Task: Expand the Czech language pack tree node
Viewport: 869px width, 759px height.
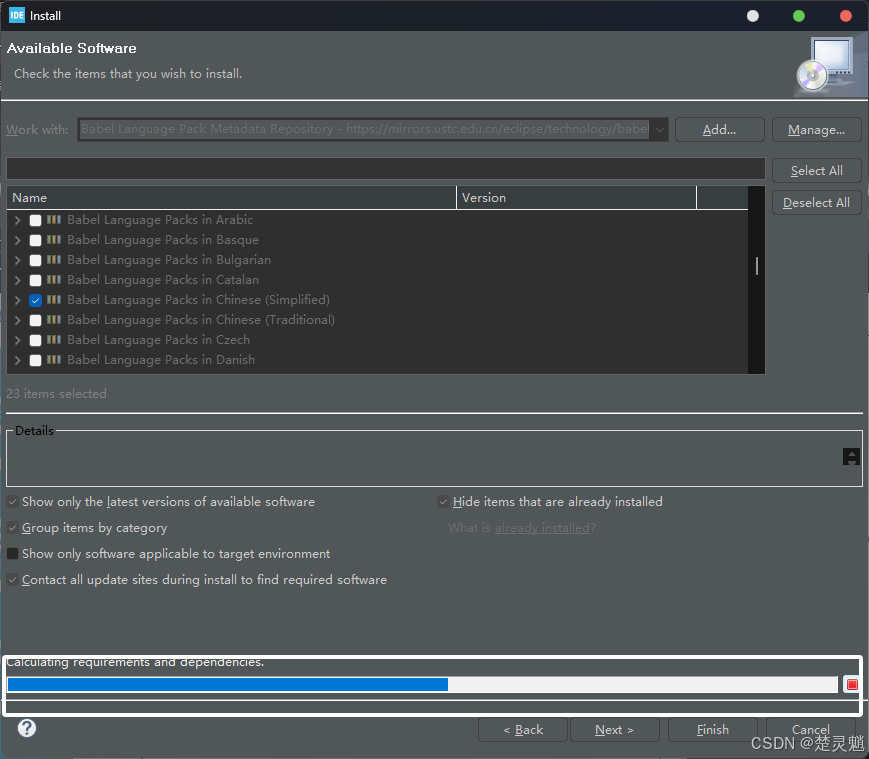Action: (18, 340)
